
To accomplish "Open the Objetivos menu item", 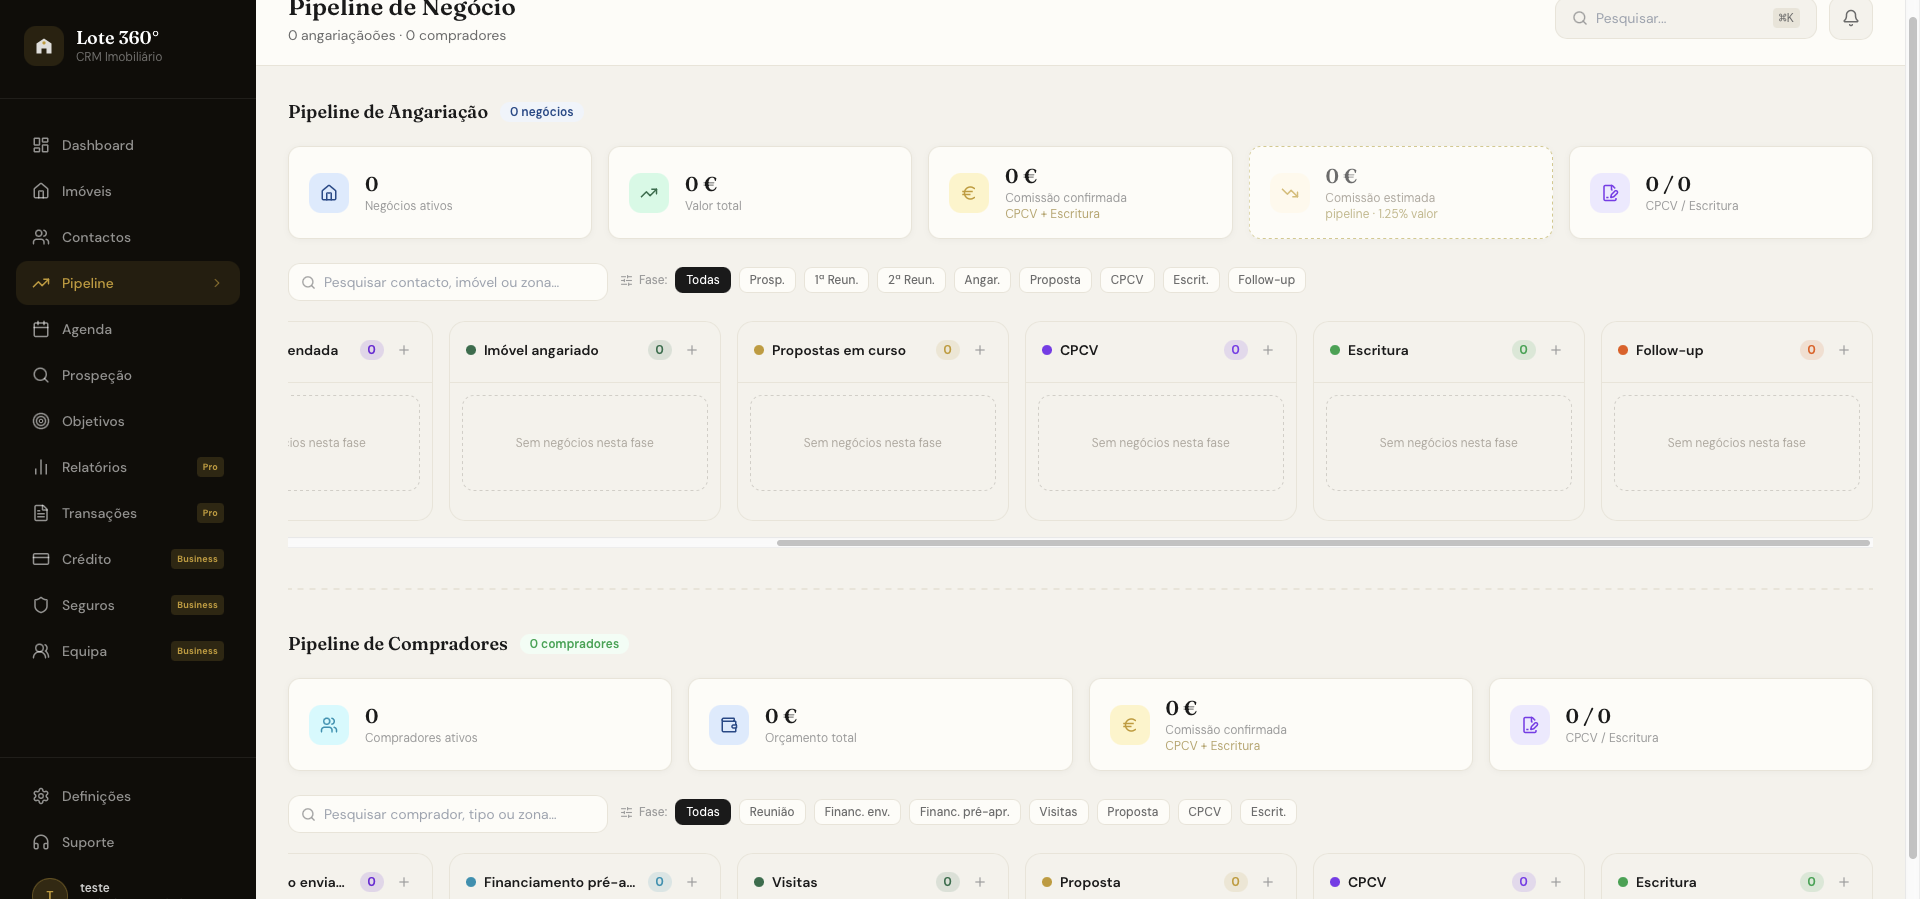I will point(128,421).
